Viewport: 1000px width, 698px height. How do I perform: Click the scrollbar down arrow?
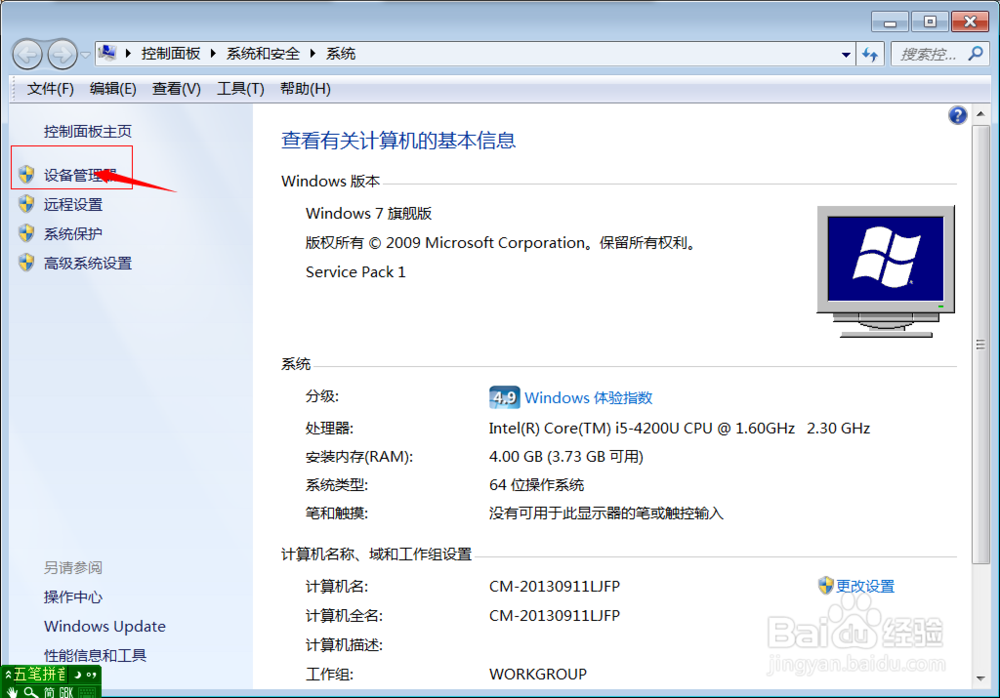980,678
